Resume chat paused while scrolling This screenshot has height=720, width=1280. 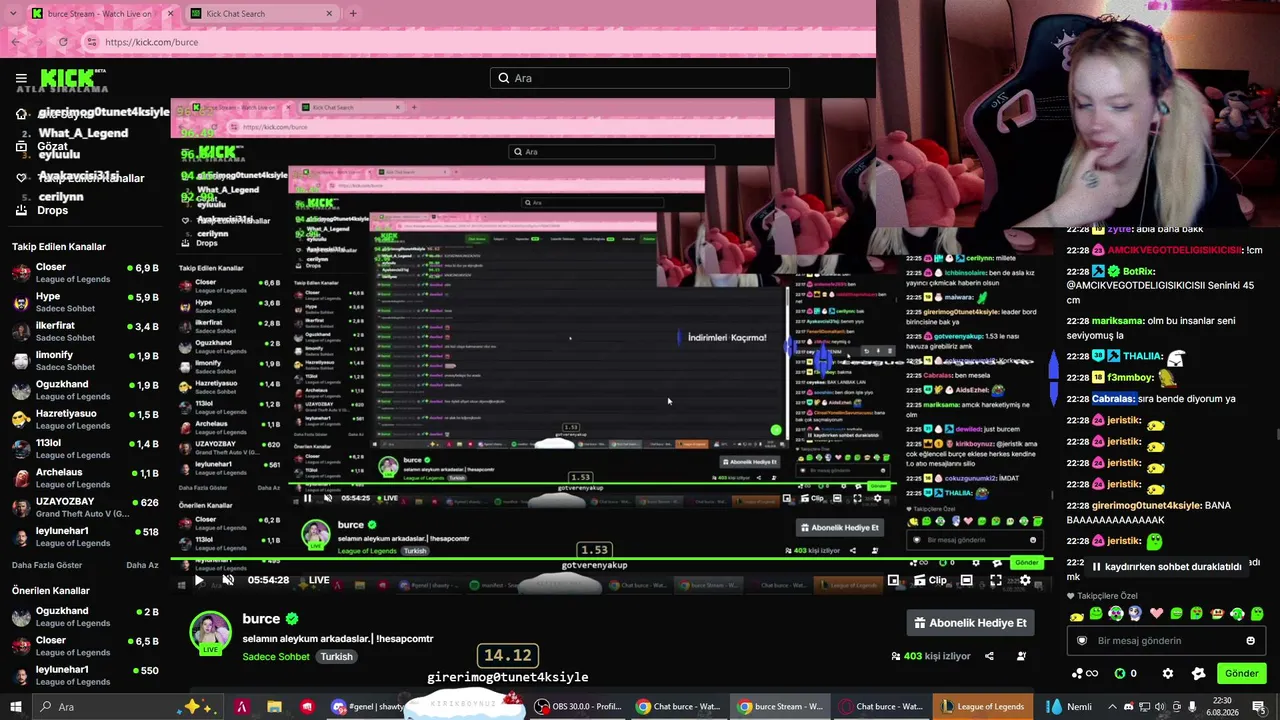pos(1166,567)
